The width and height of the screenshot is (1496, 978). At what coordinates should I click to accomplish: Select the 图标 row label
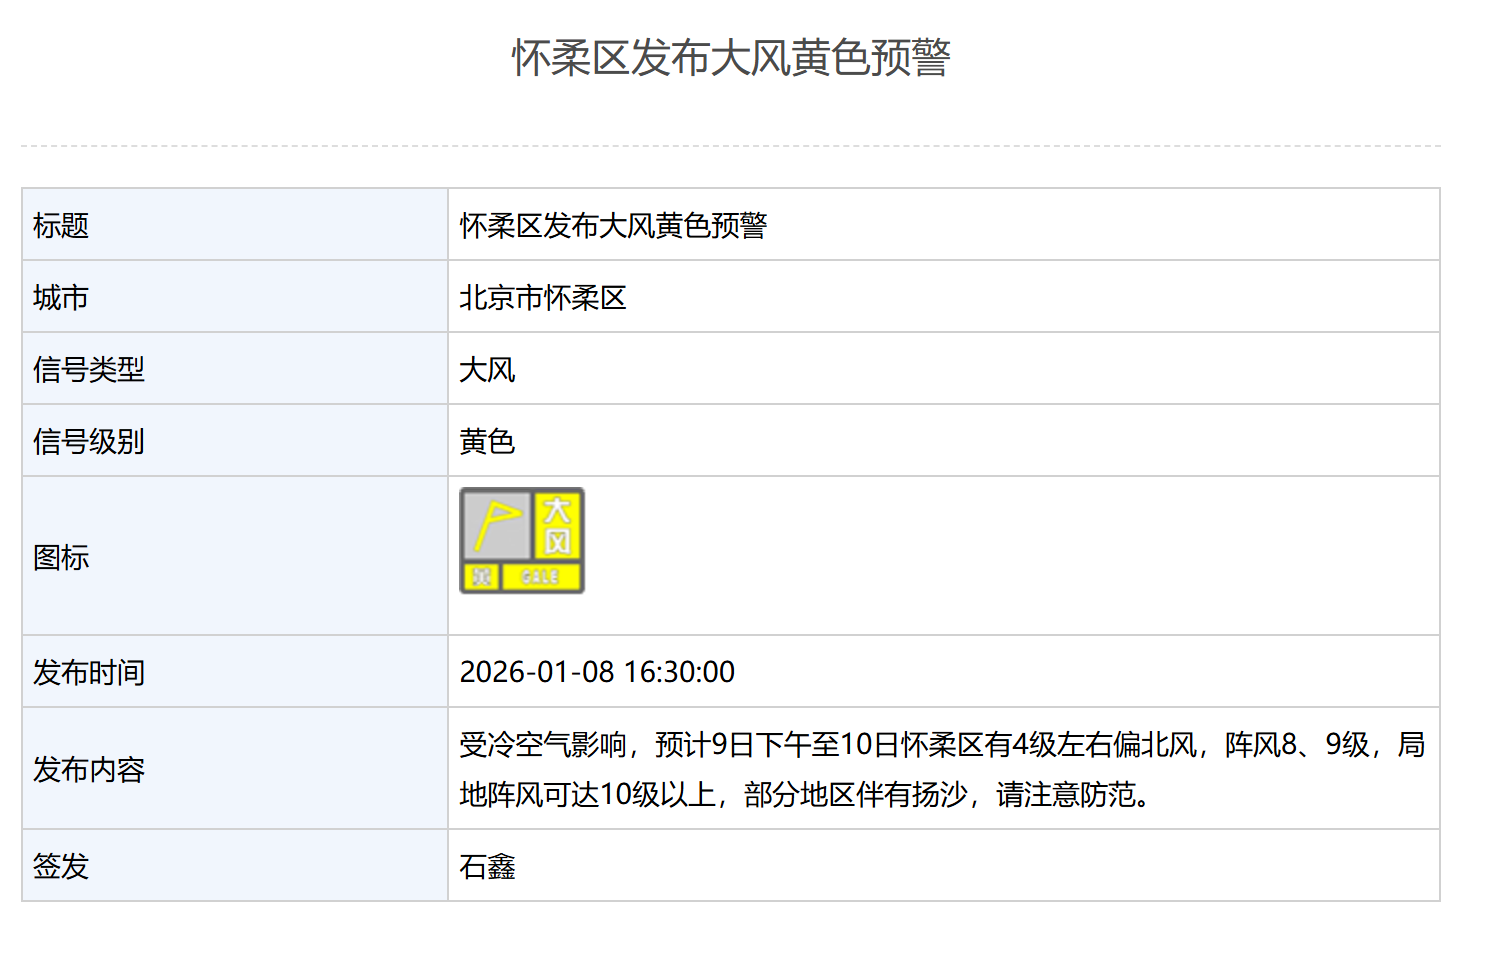(x=61, y=558)
